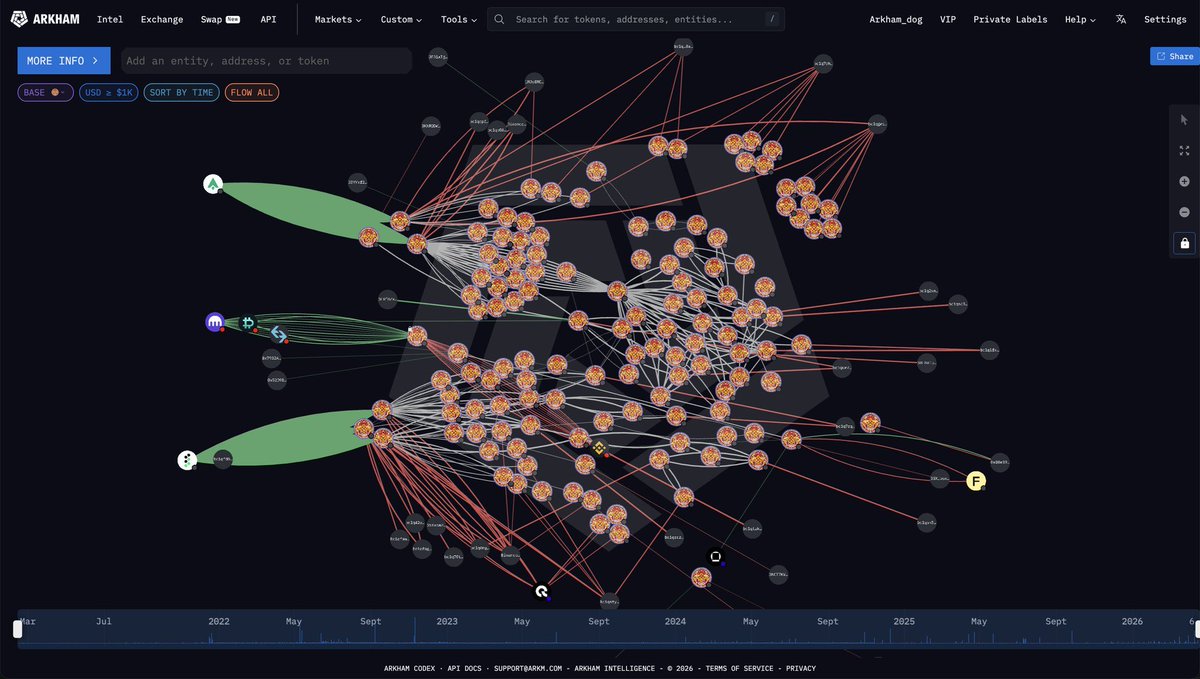The image size is (1200, 679).
Task: Open the TERMS OF SERVICE link
Action: pyautogui.click(x=739, y=668)
